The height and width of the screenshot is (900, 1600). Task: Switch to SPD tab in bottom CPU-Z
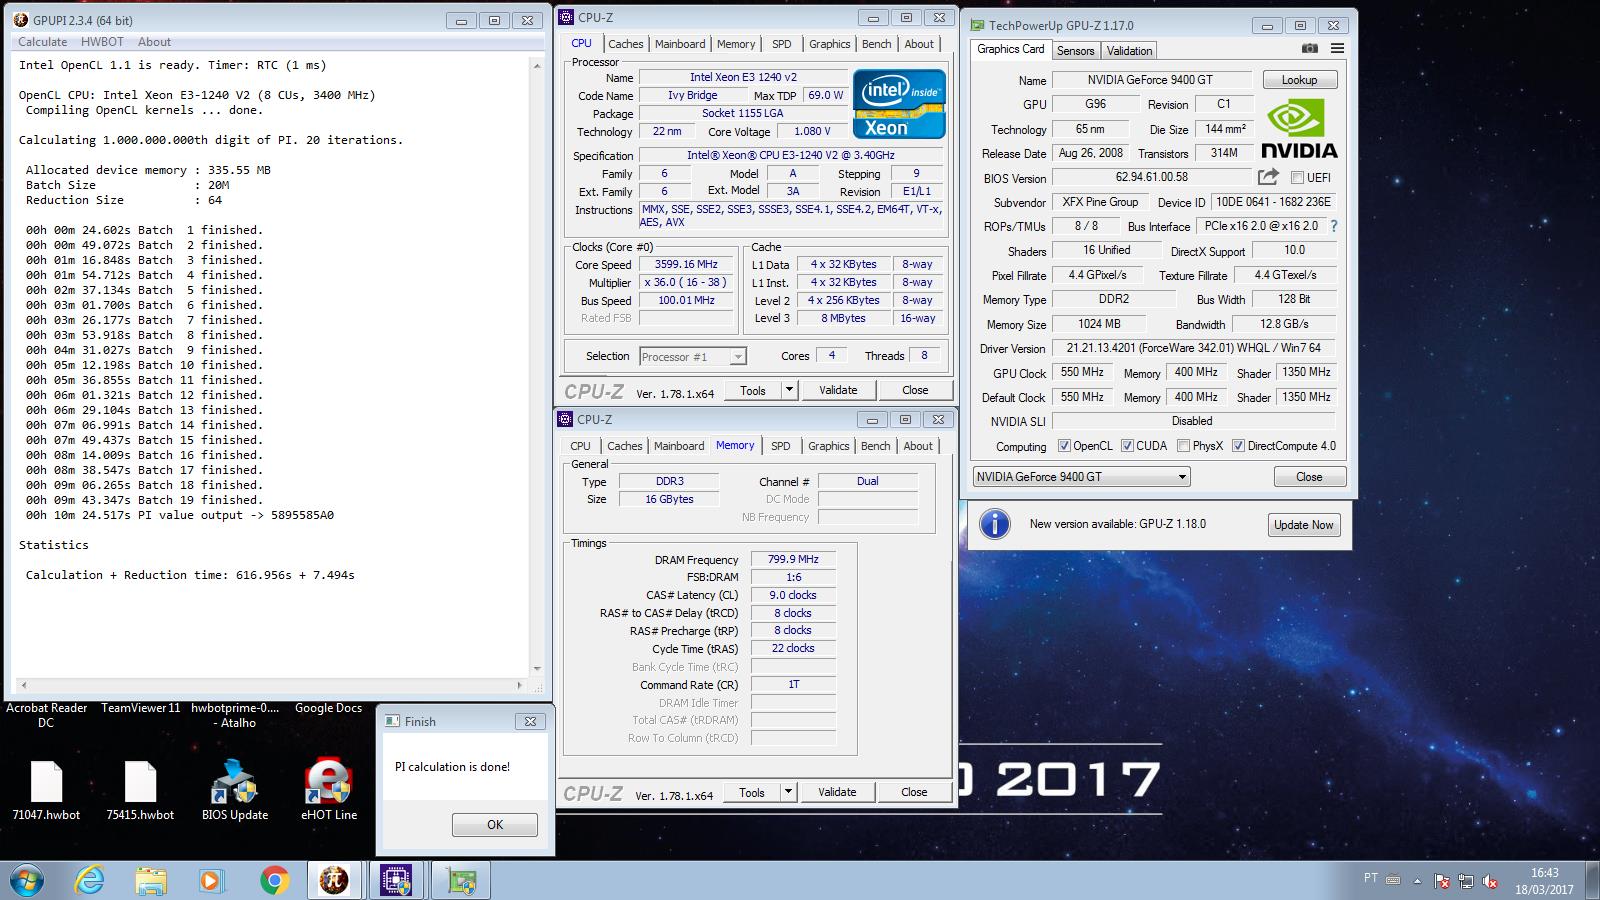coord(781,446)
